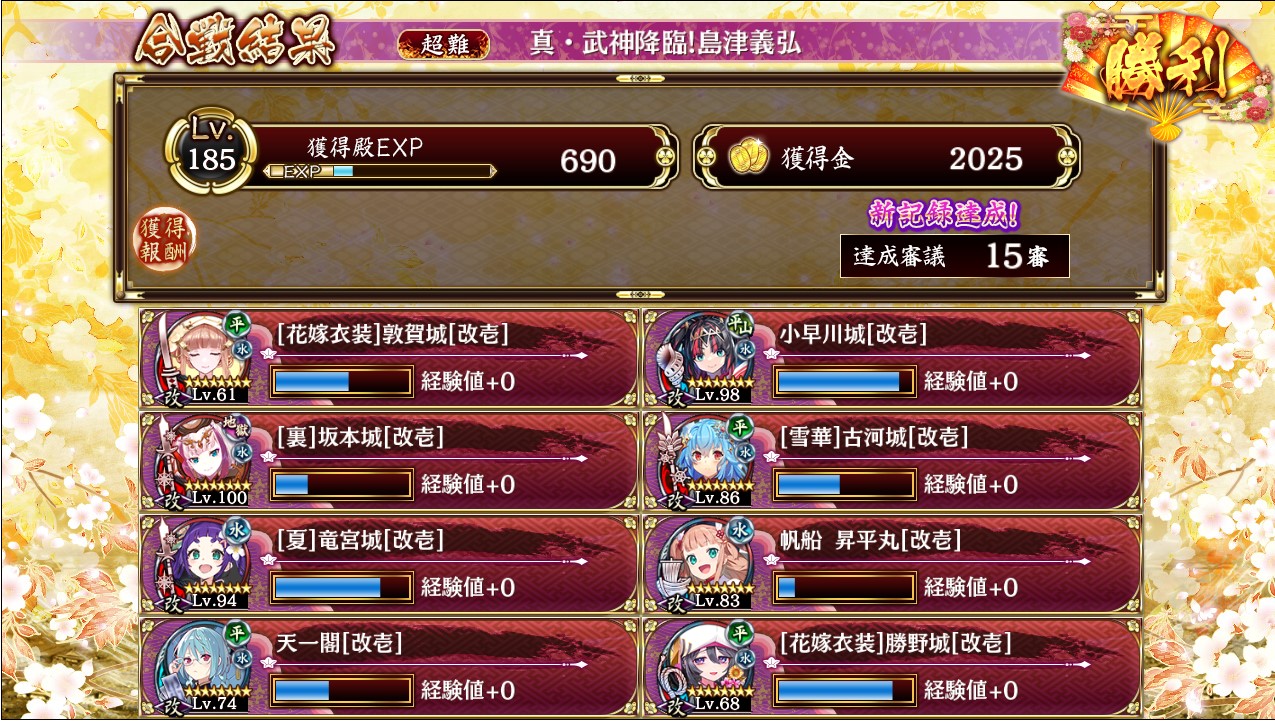Click the 平山 terrain badge on 小早川城
This screenshot has width=1275, height=722.
click(x=739, y=323)
